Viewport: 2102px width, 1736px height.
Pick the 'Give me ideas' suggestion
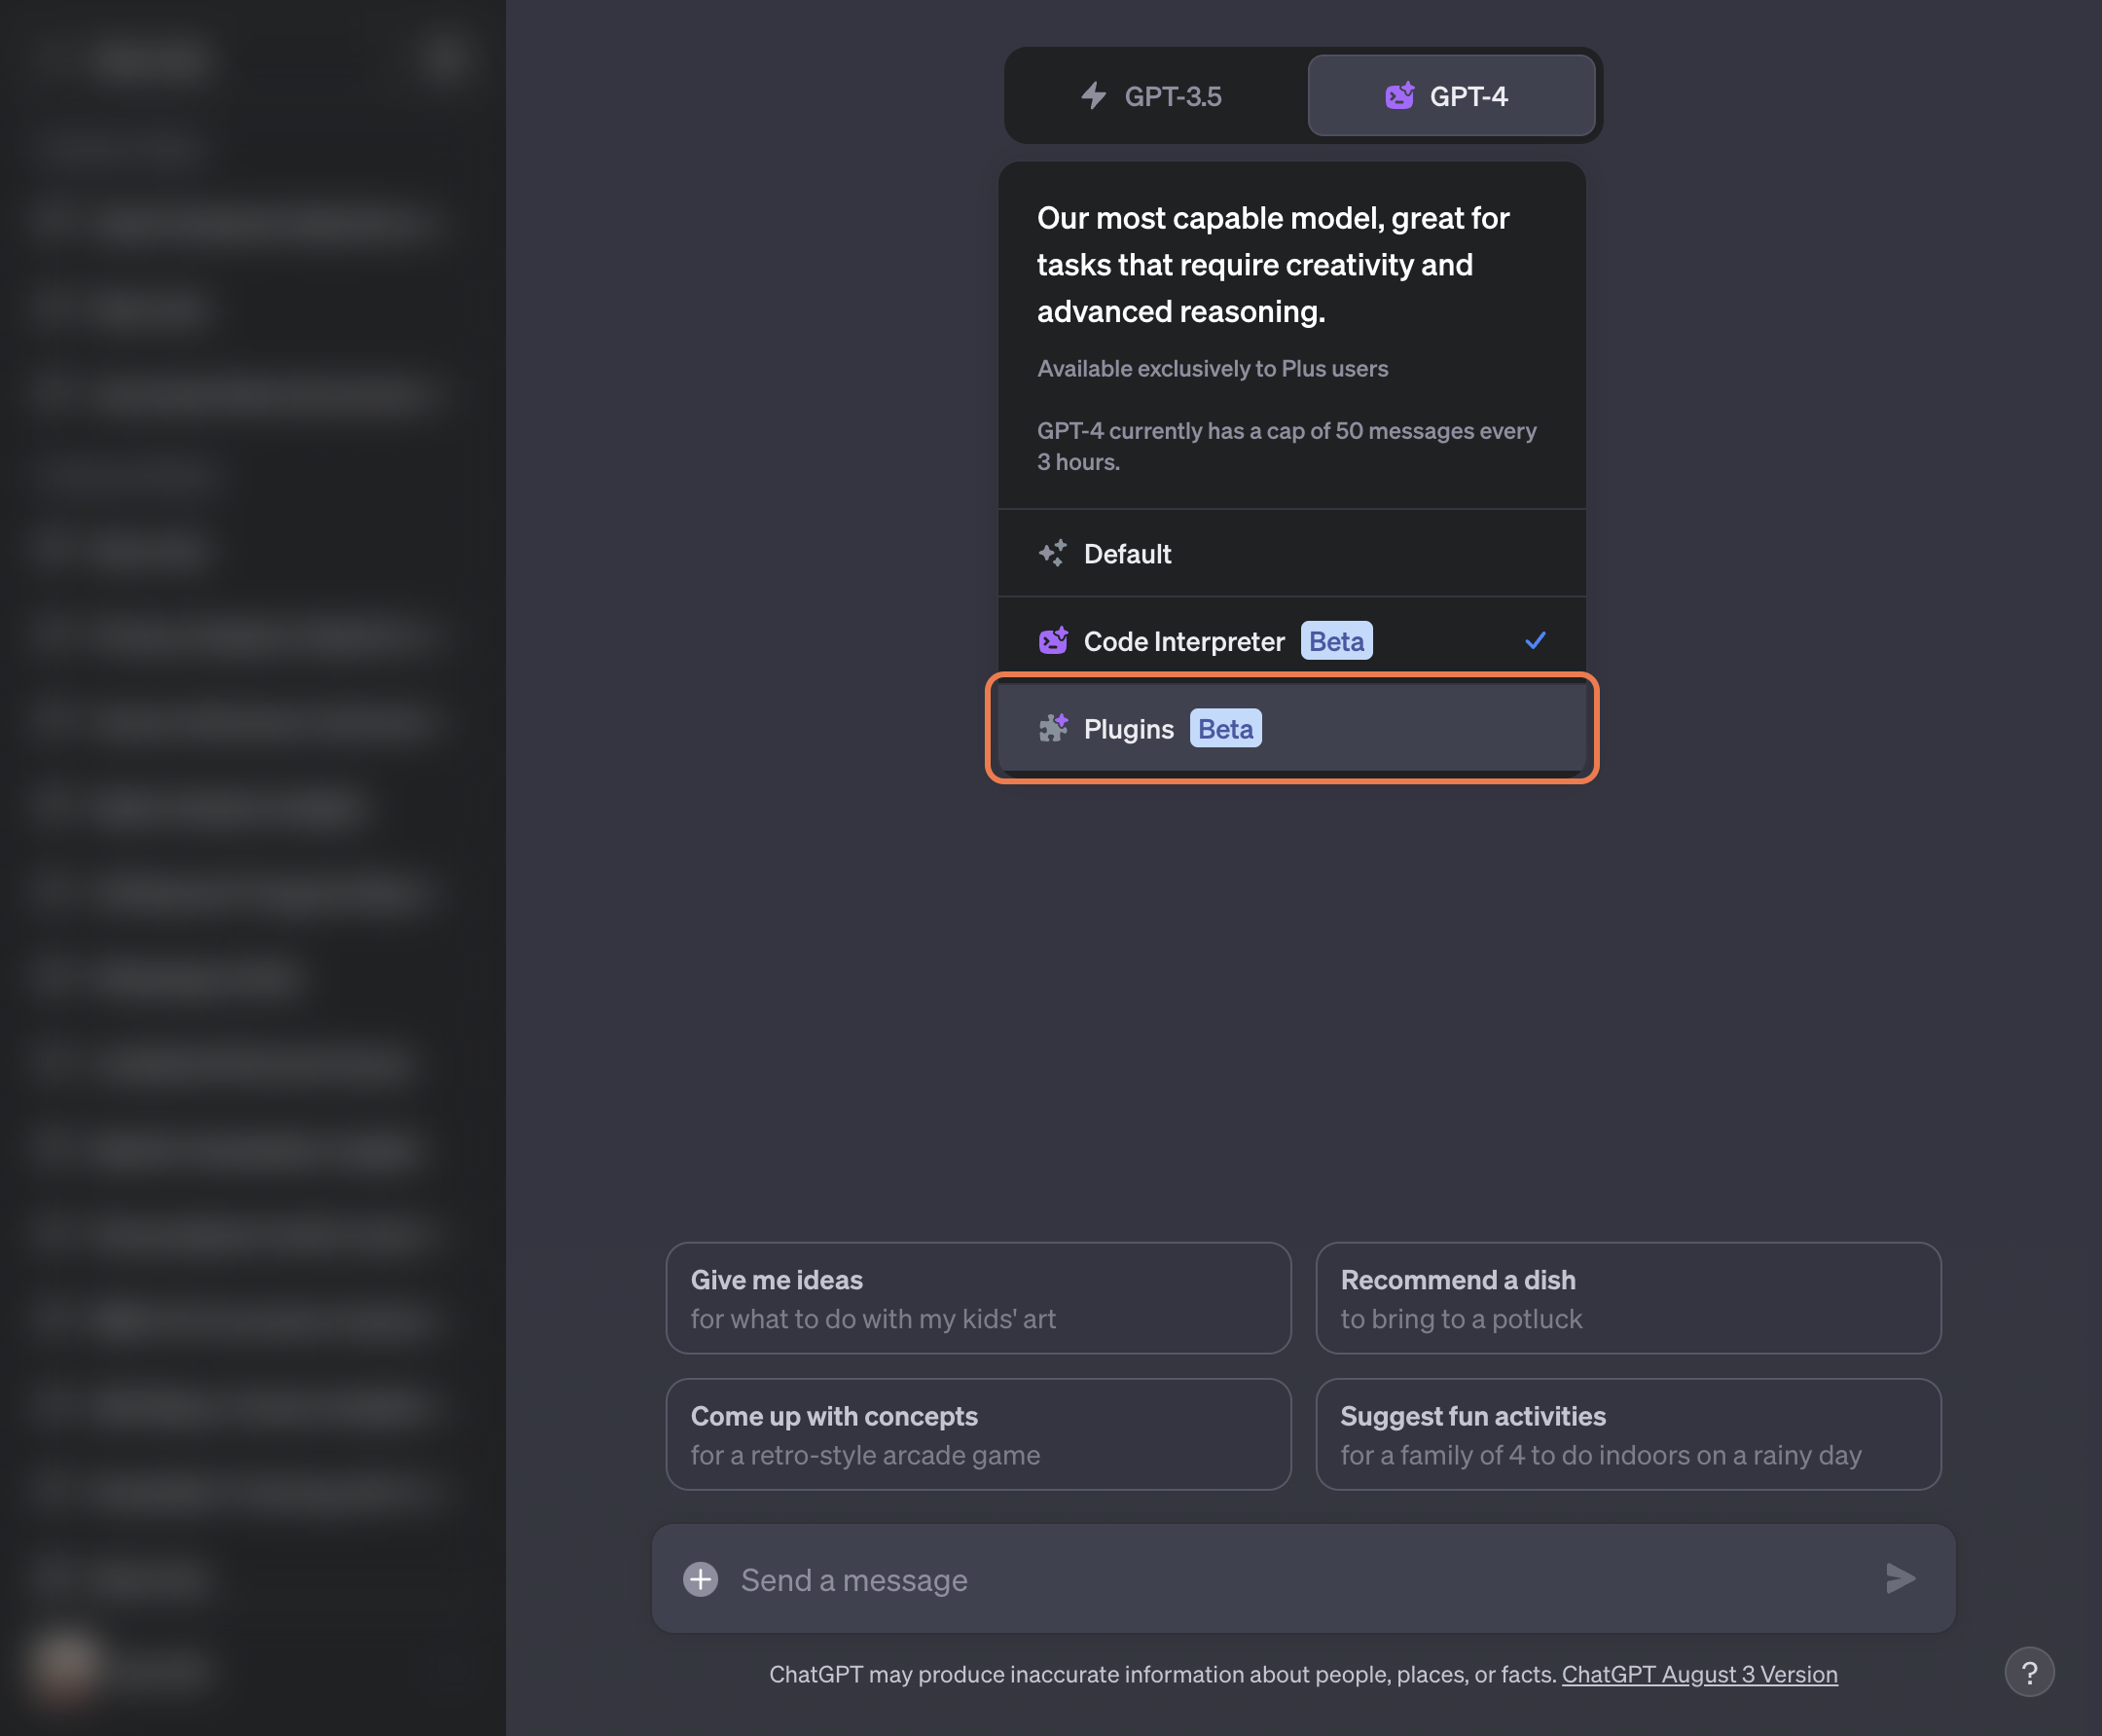(x=978, y=1298)
